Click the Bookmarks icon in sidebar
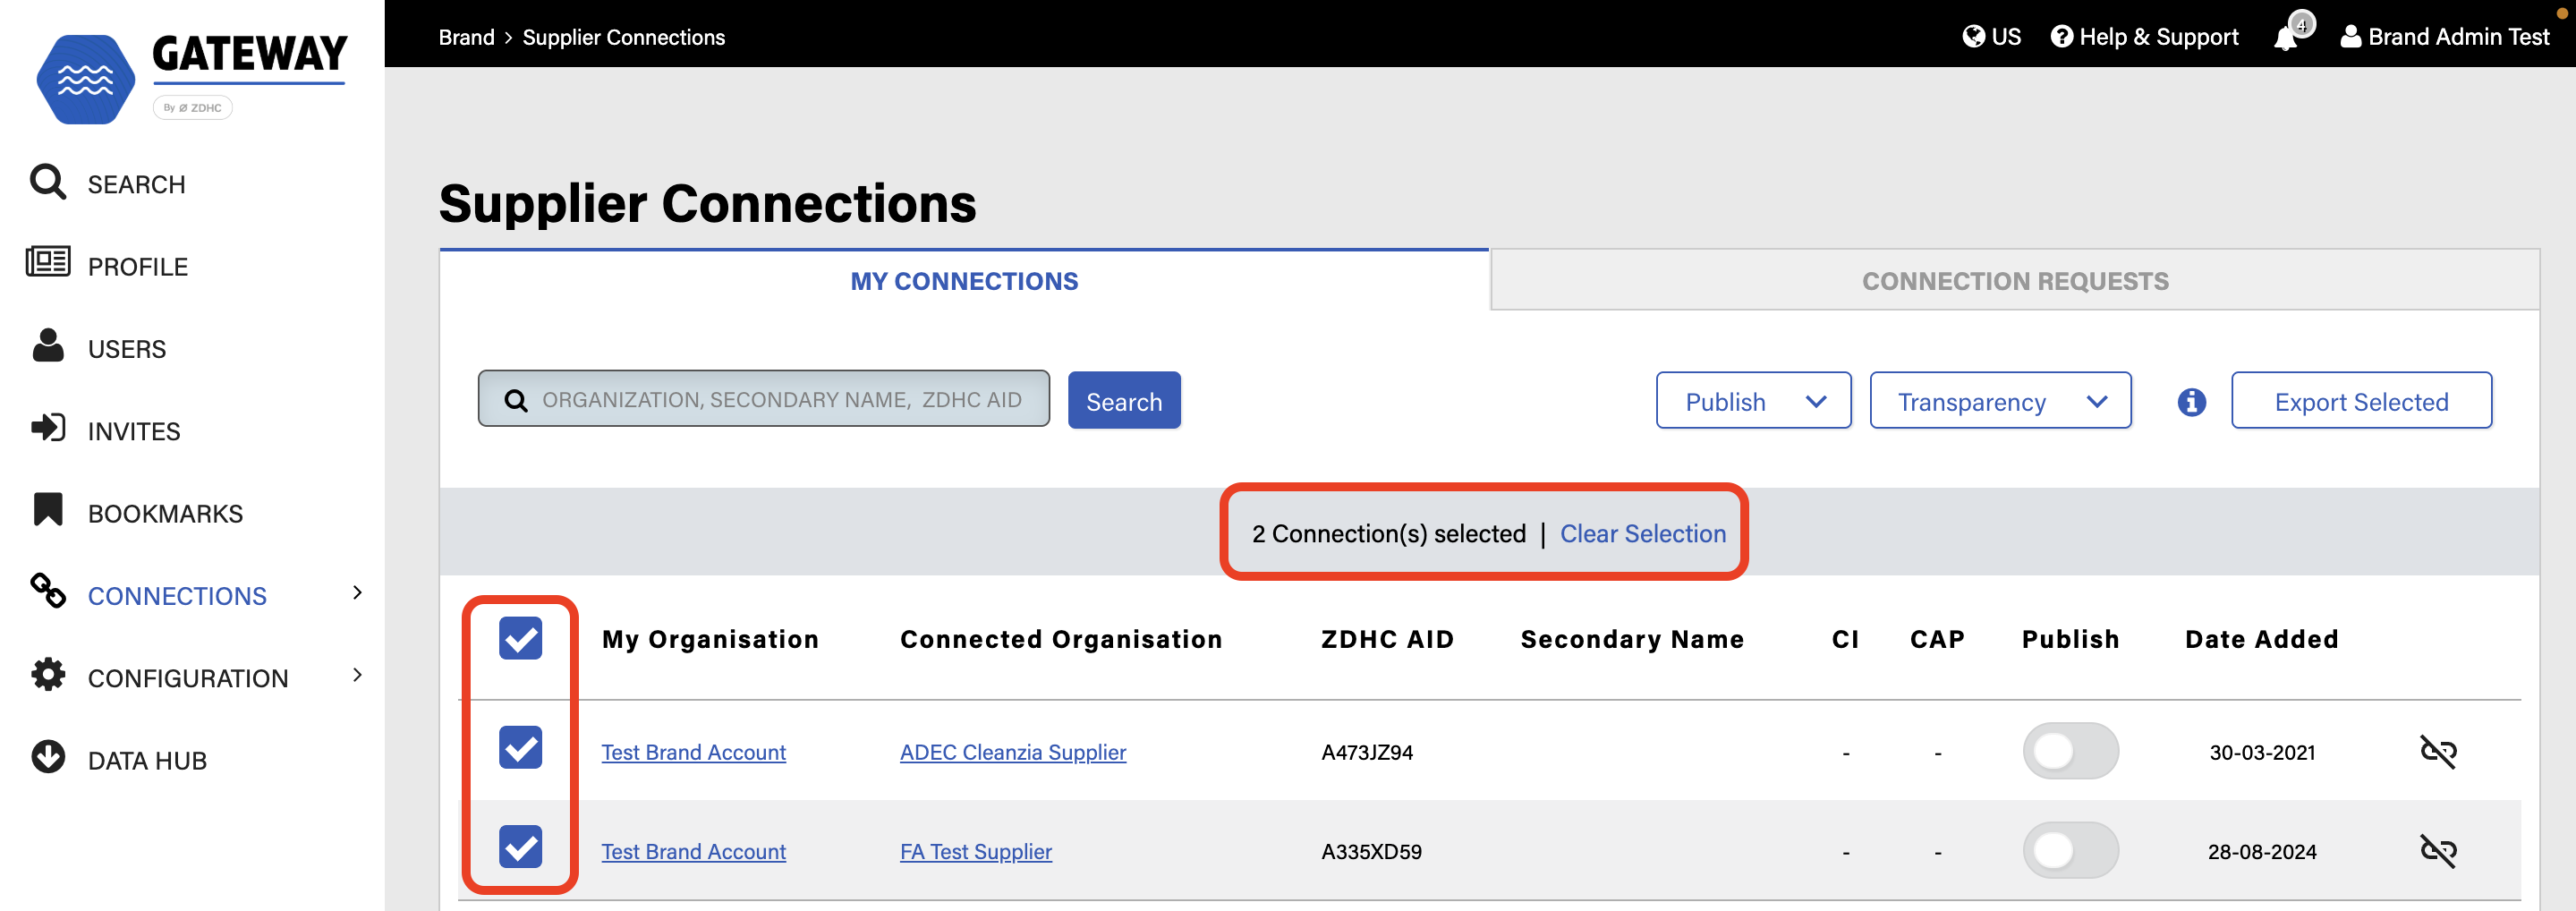 coord(48,511)
